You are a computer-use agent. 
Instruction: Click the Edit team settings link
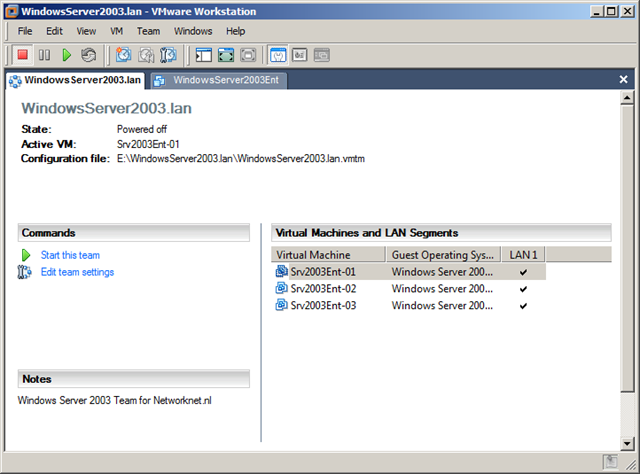click(77, 272)
